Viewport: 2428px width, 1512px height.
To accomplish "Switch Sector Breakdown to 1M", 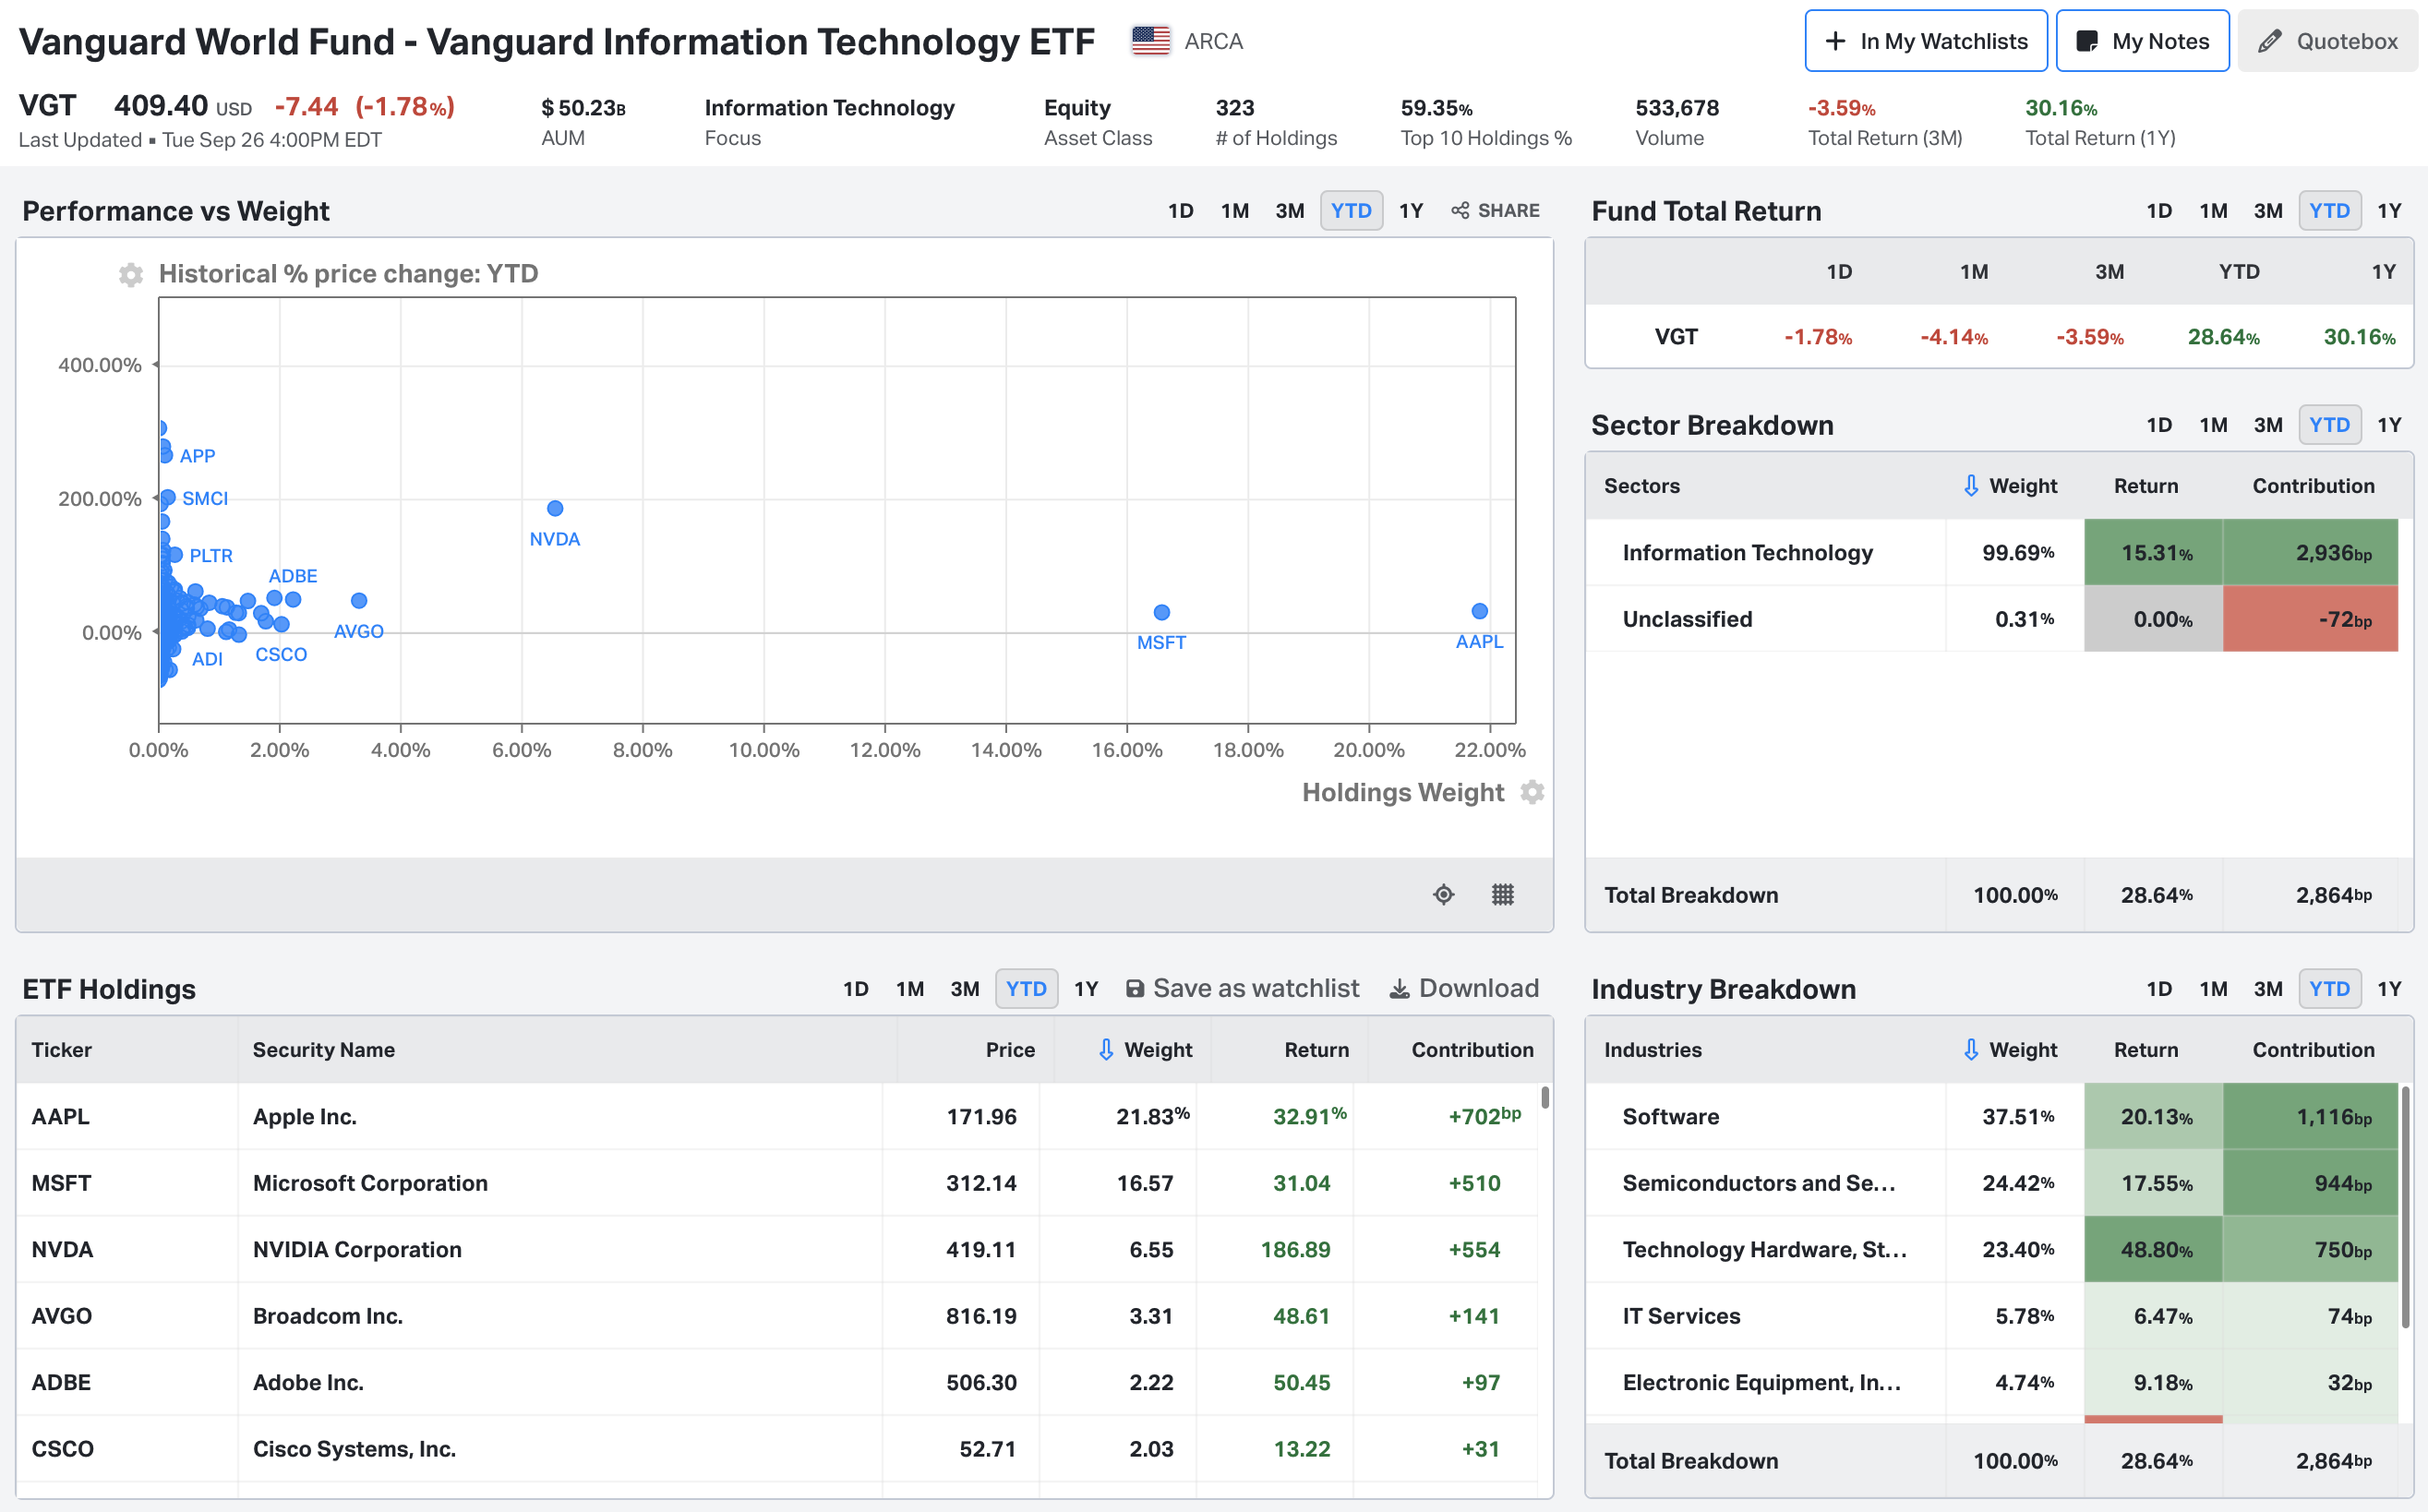I will coord(2213,425).
